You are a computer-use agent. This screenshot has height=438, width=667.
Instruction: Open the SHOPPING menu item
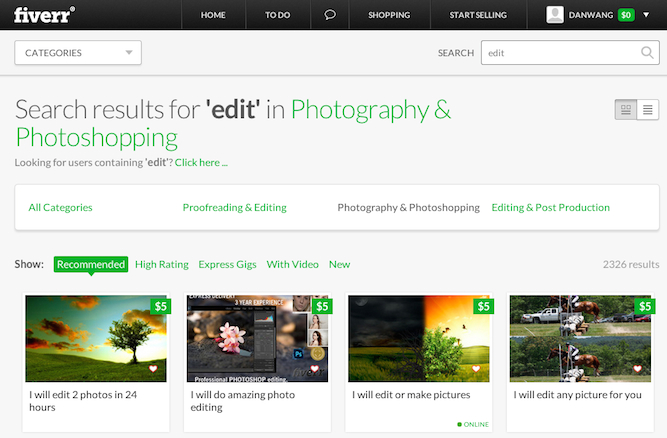pos(389,15)
